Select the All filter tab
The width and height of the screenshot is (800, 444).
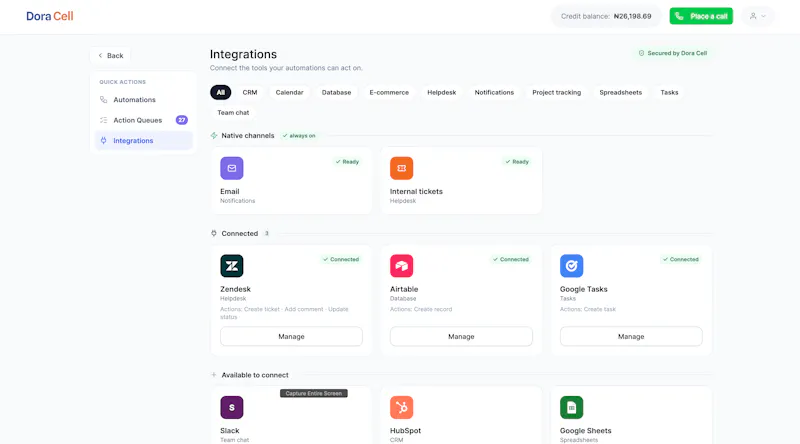(220, 92)
